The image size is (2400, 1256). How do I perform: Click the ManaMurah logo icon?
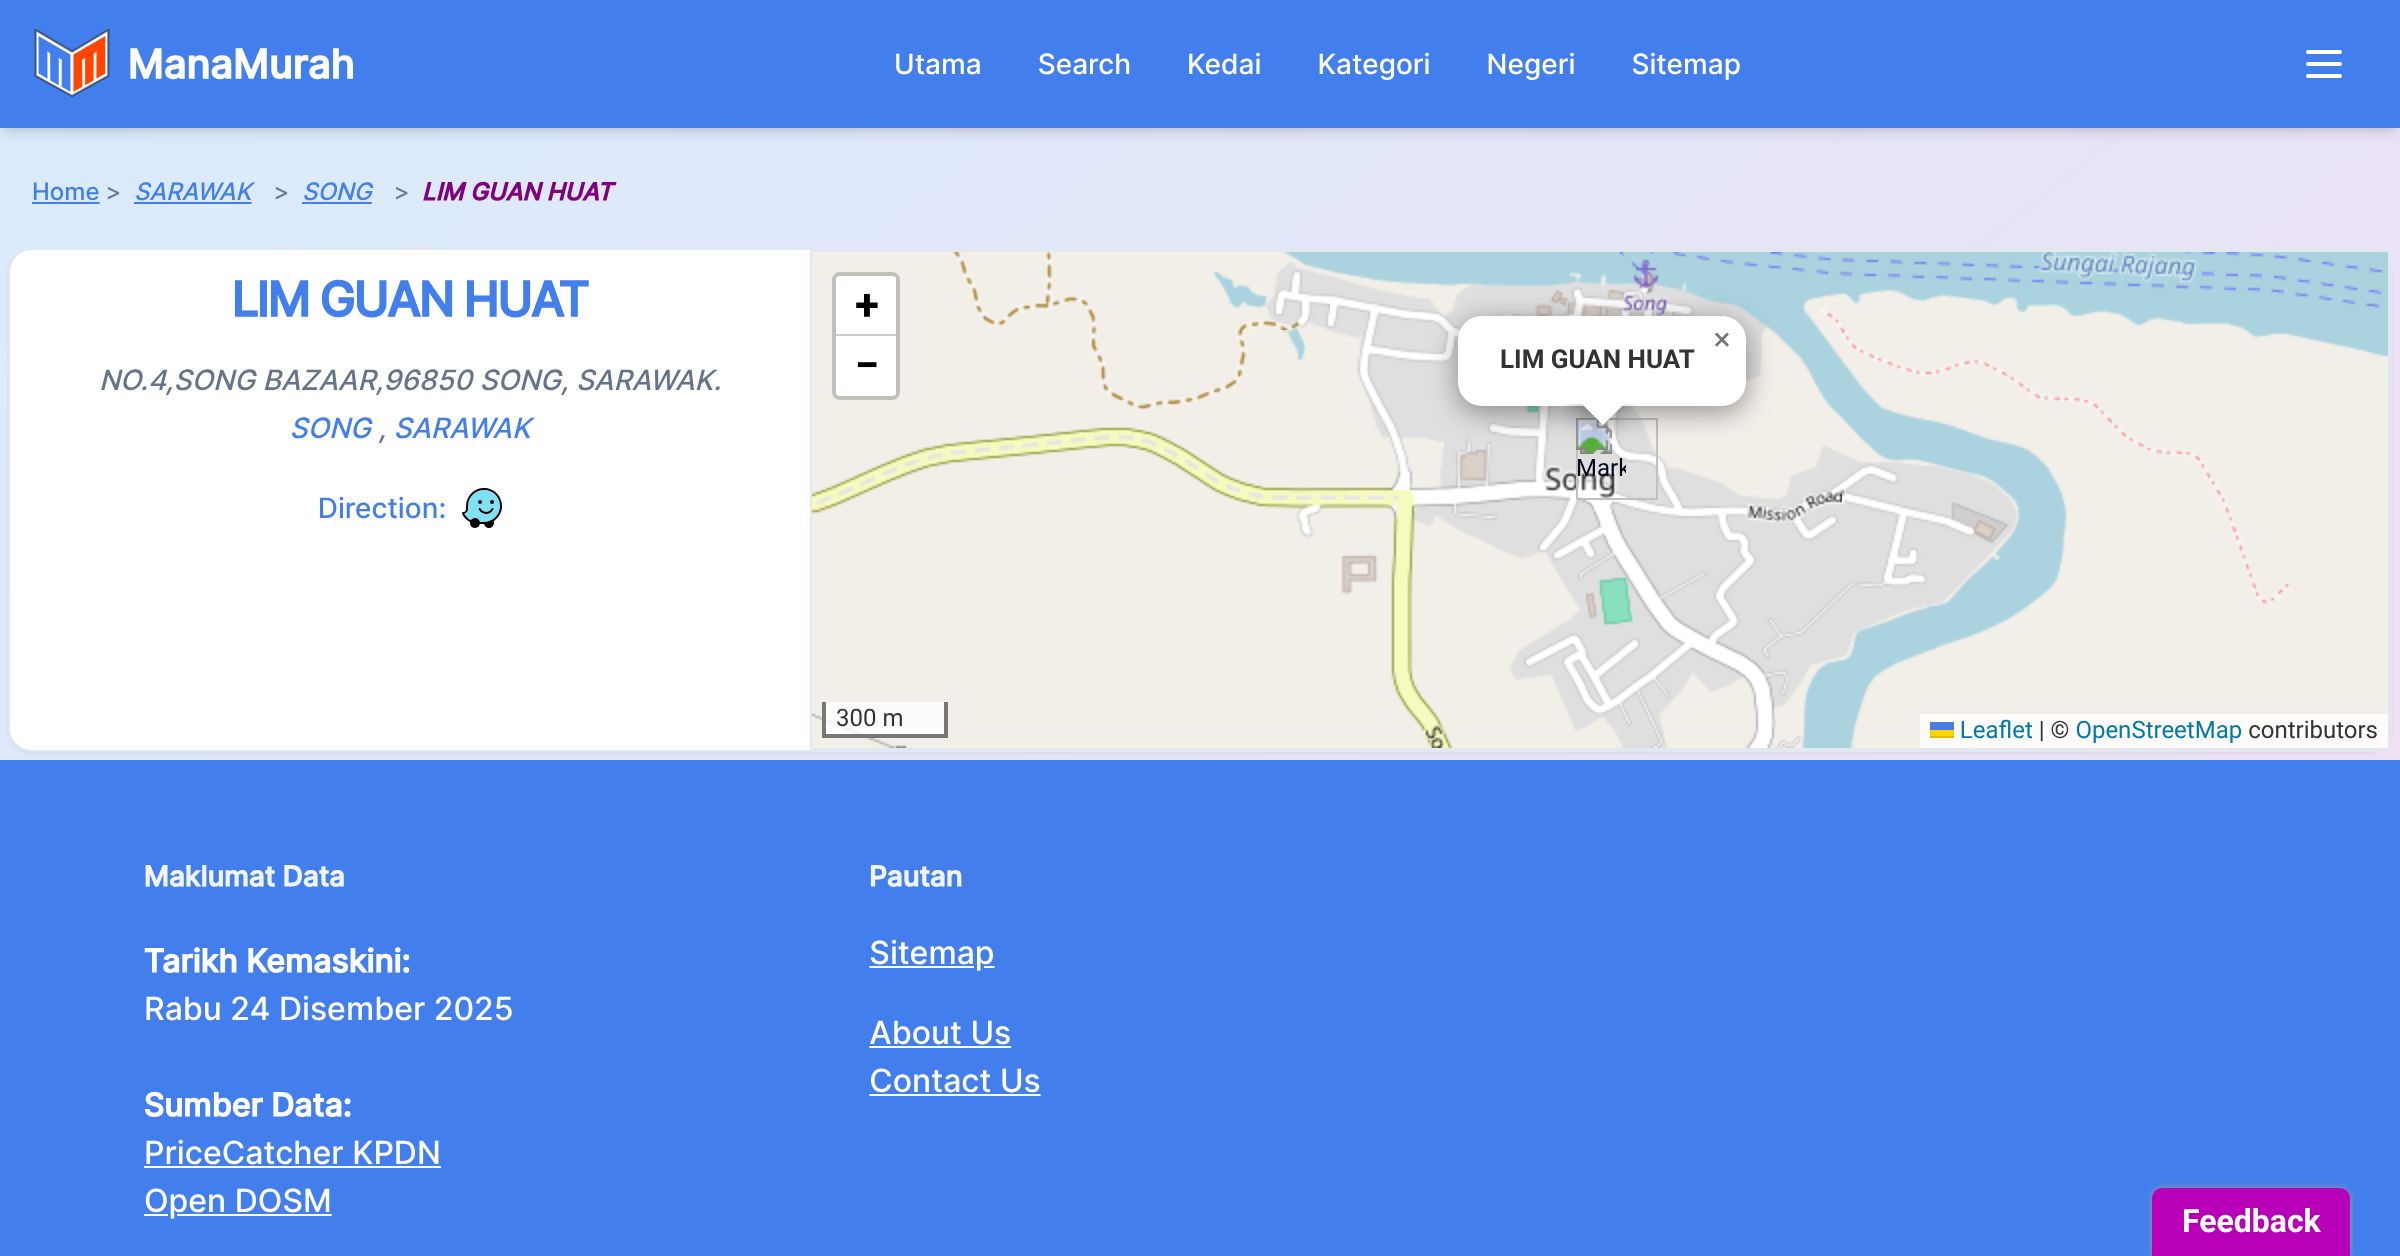coord(71,63)
